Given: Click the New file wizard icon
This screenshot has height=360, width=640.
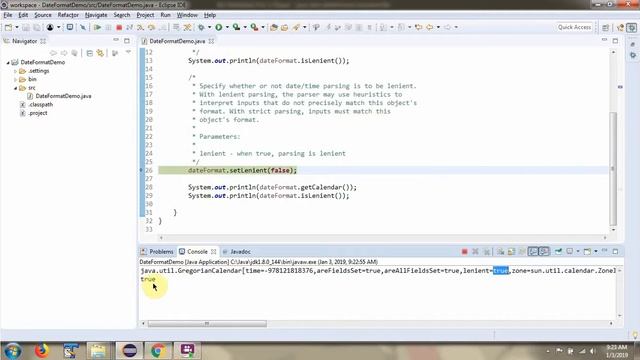Looking at the screenshot, I should 8,27.
